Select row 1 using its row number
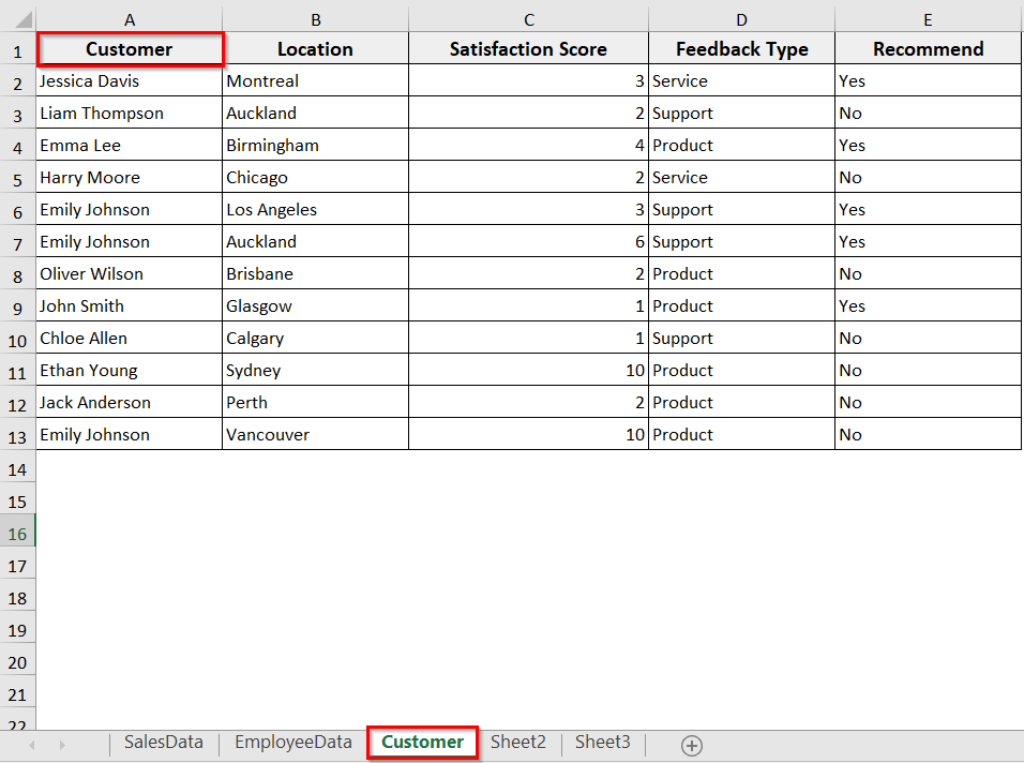The width and height of the screenshot is (1024, 763). coord(18,48)
